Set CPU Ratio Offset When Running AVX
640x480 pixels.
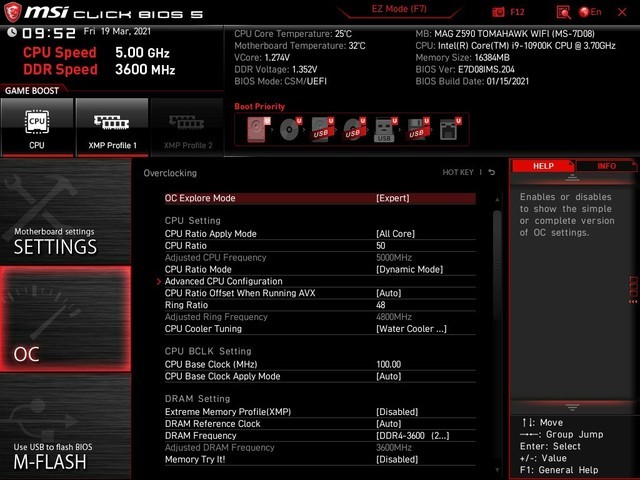point(320,293)
